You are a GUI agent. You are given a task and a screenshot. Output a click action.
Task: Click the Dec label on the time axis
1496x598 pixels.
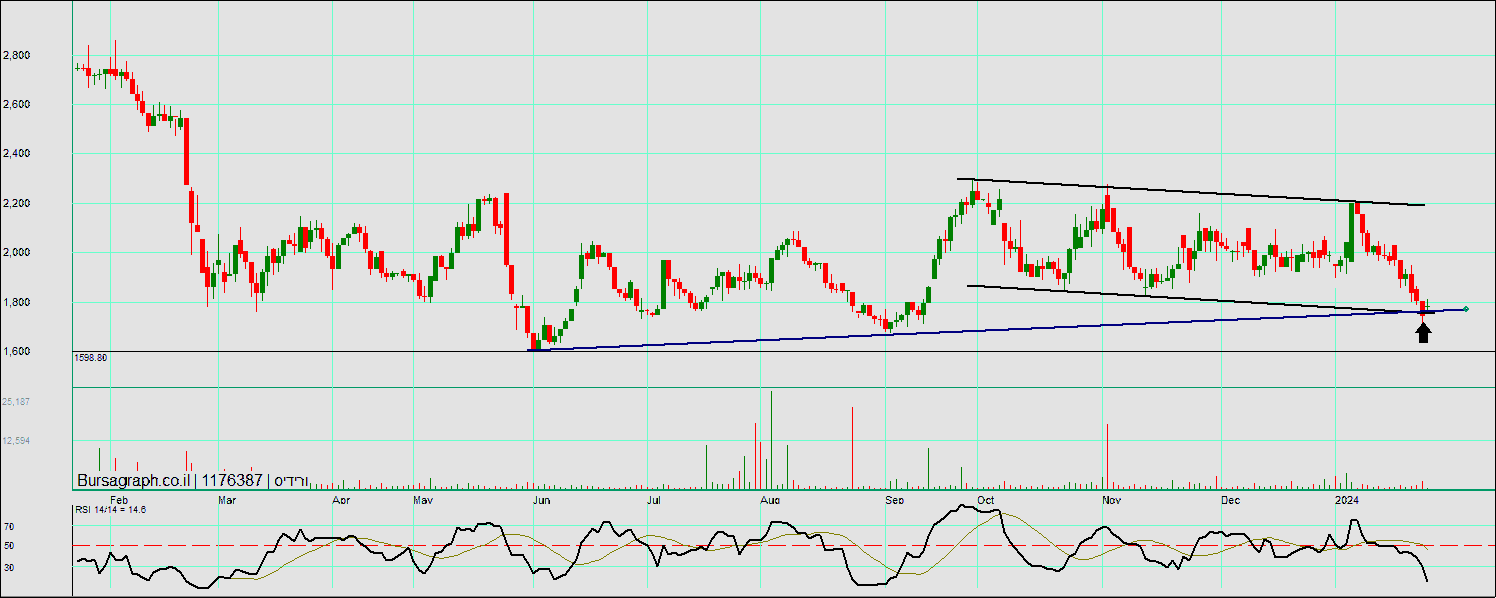coord(1230,499)
